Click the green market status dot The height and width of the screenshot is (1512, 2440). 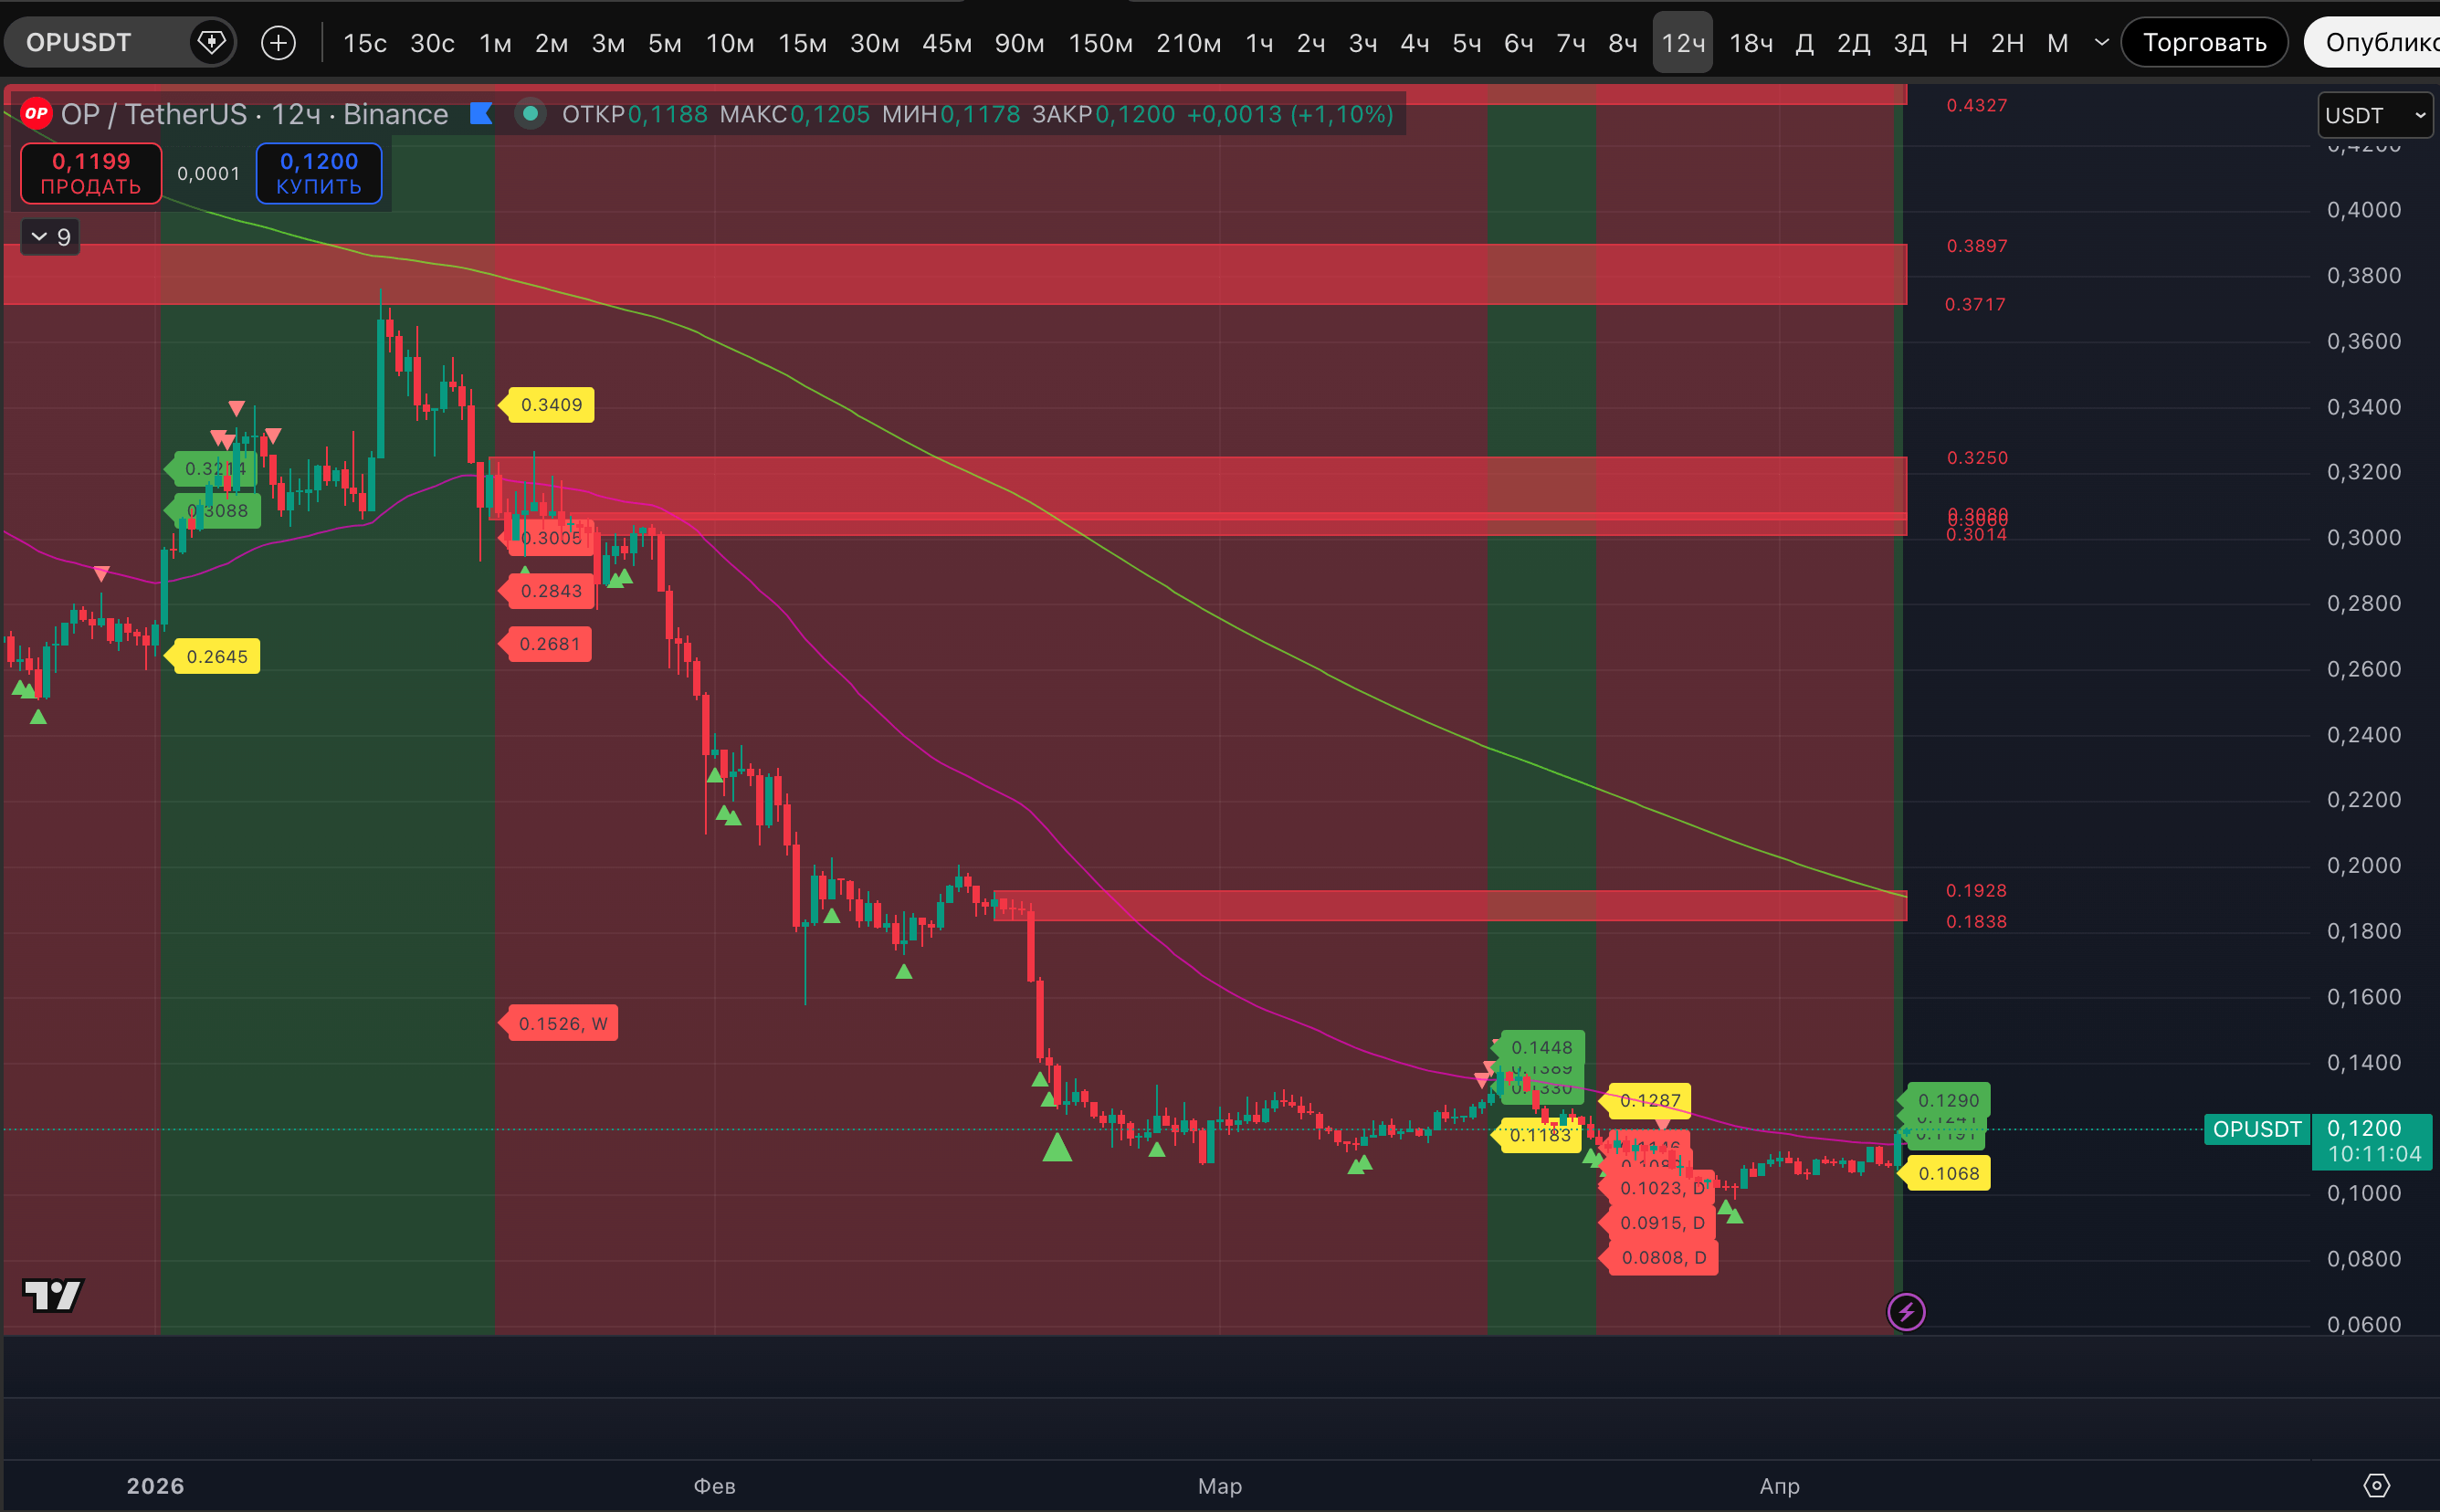(x=530, y=114)
